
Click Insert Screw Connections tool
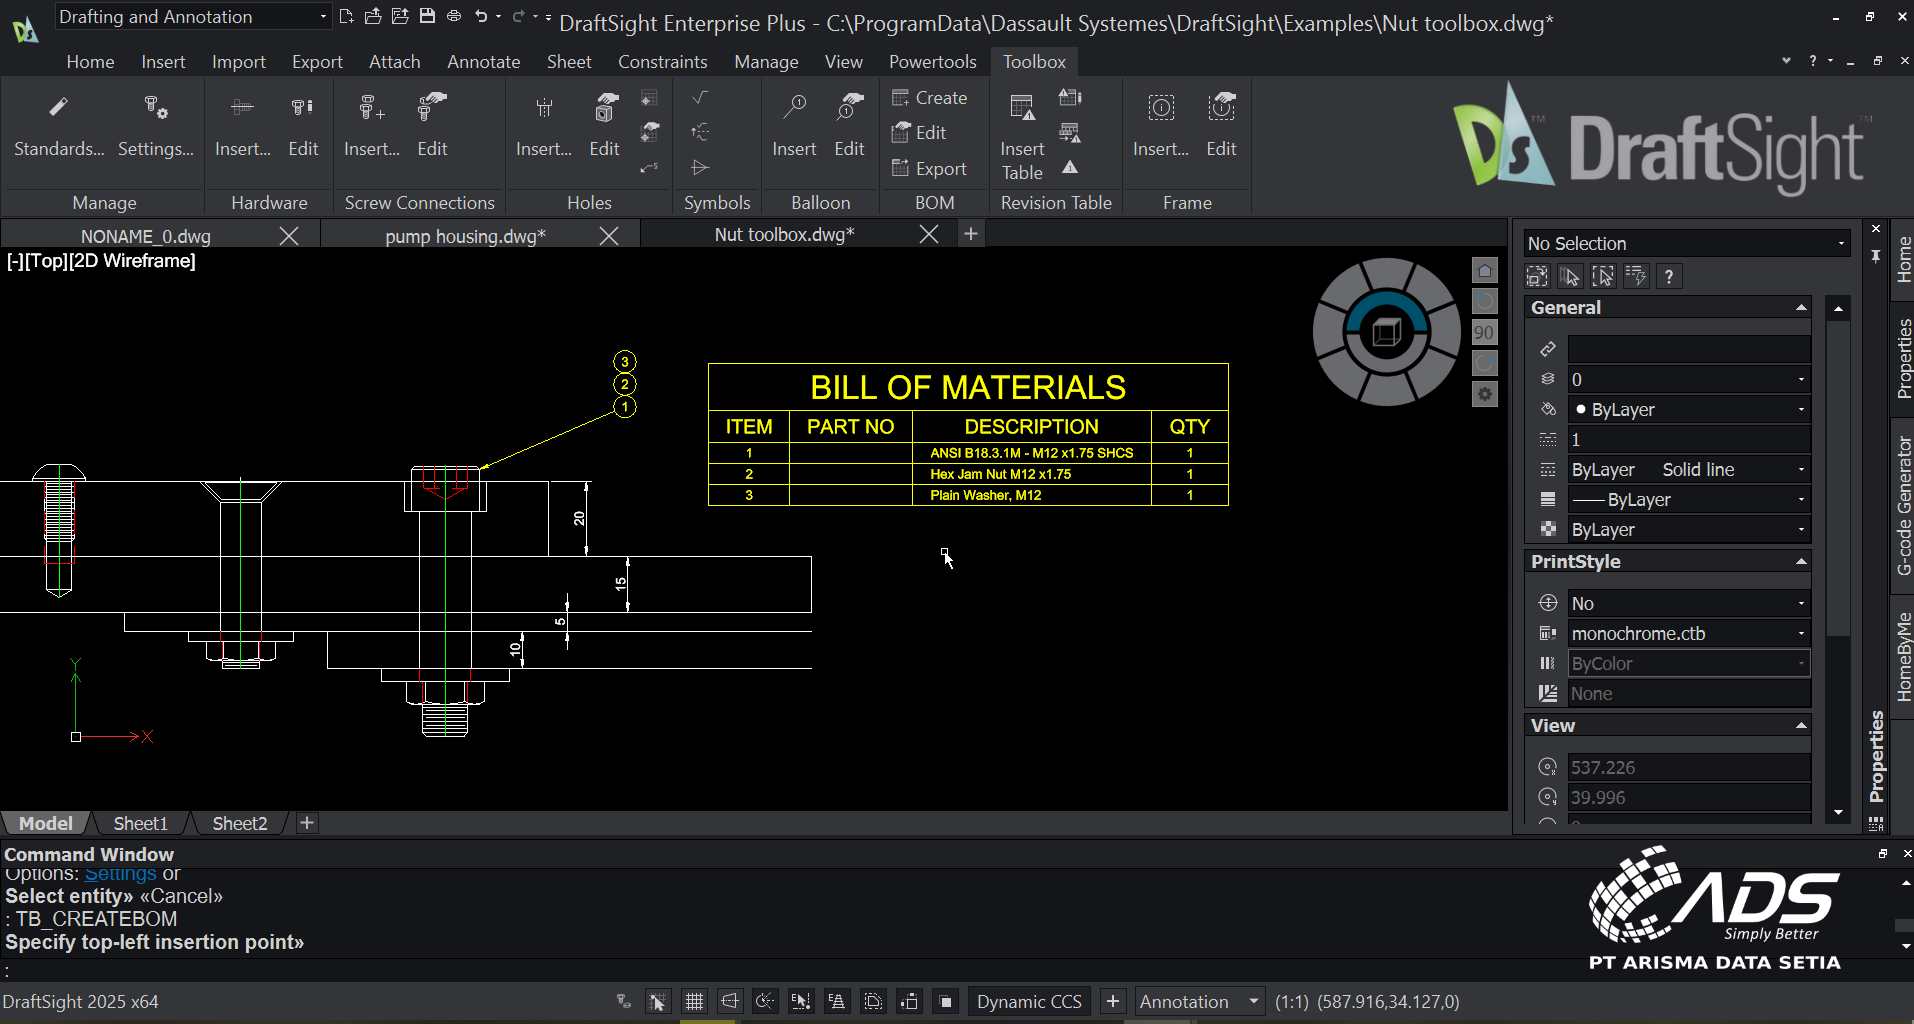(x=372, y=126)
